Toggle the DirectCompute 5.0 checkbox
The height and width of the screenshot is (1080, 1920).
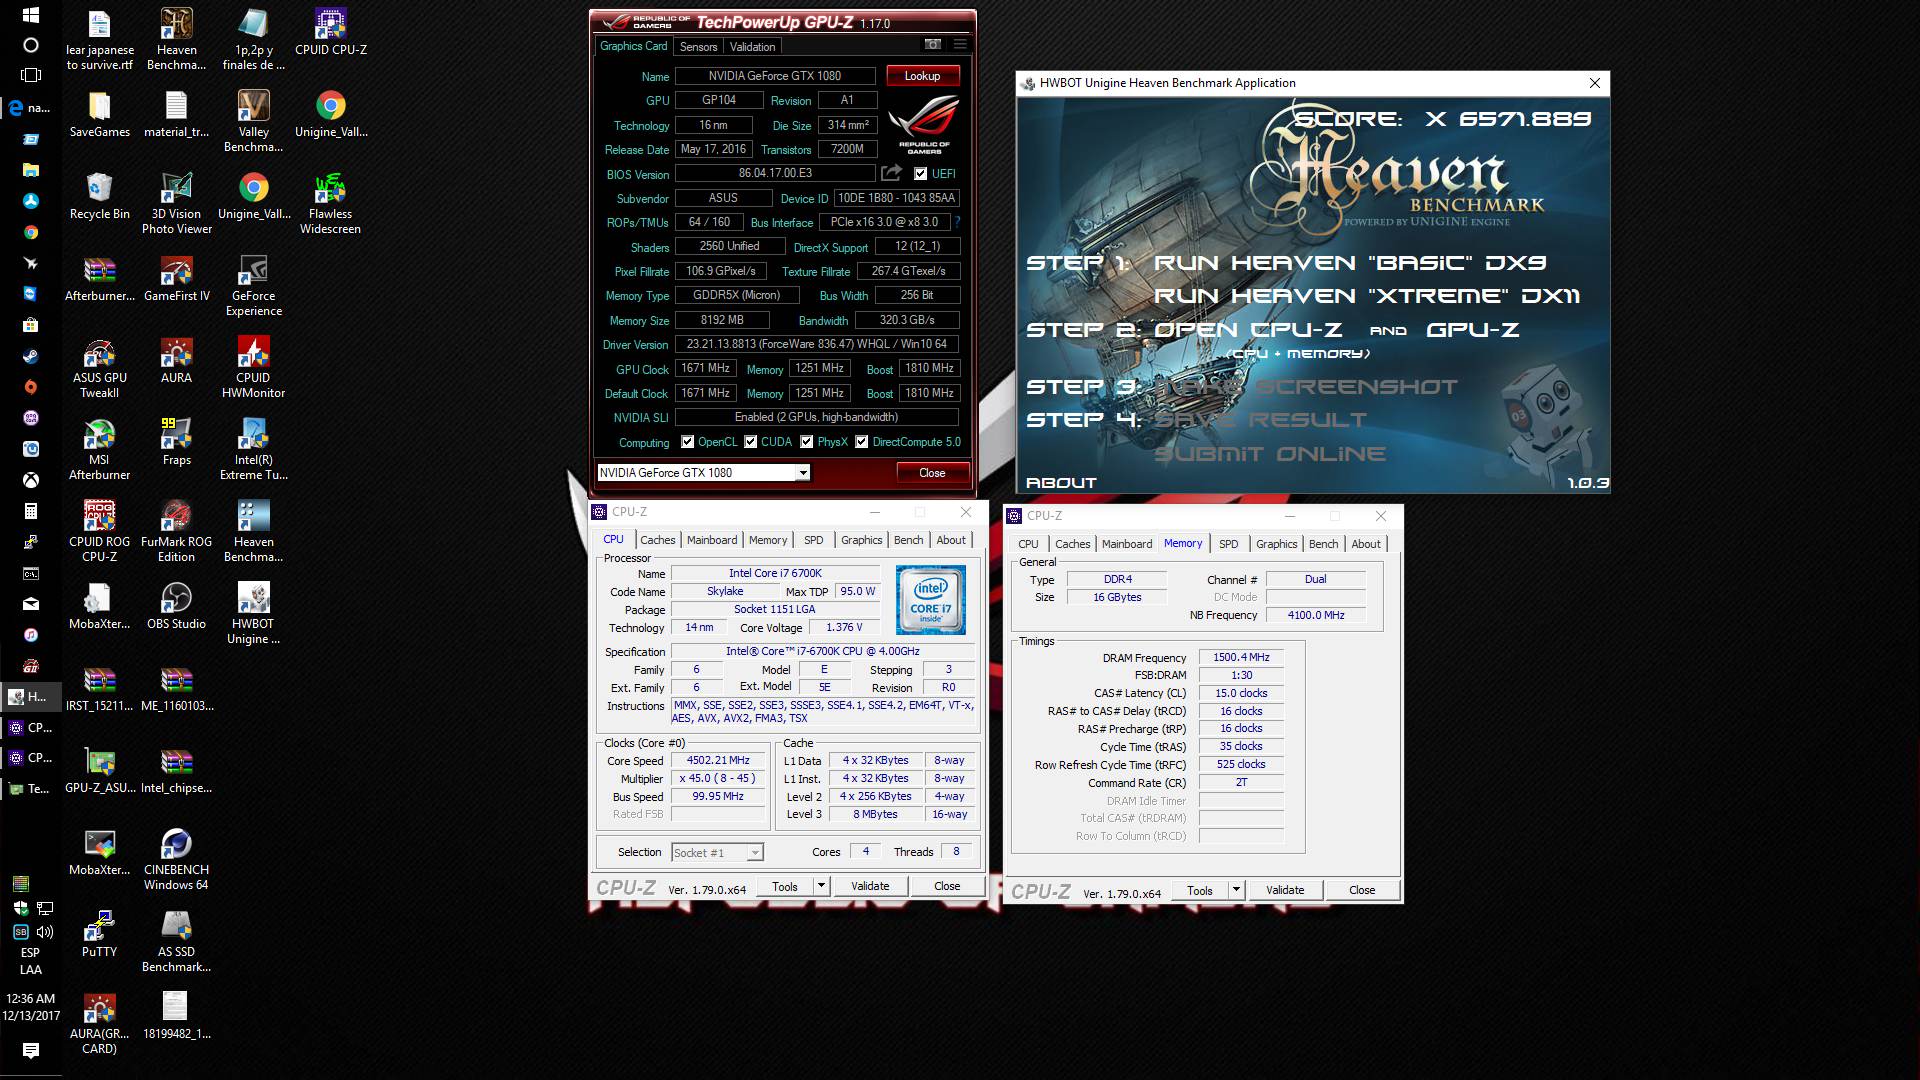(861, 441)
